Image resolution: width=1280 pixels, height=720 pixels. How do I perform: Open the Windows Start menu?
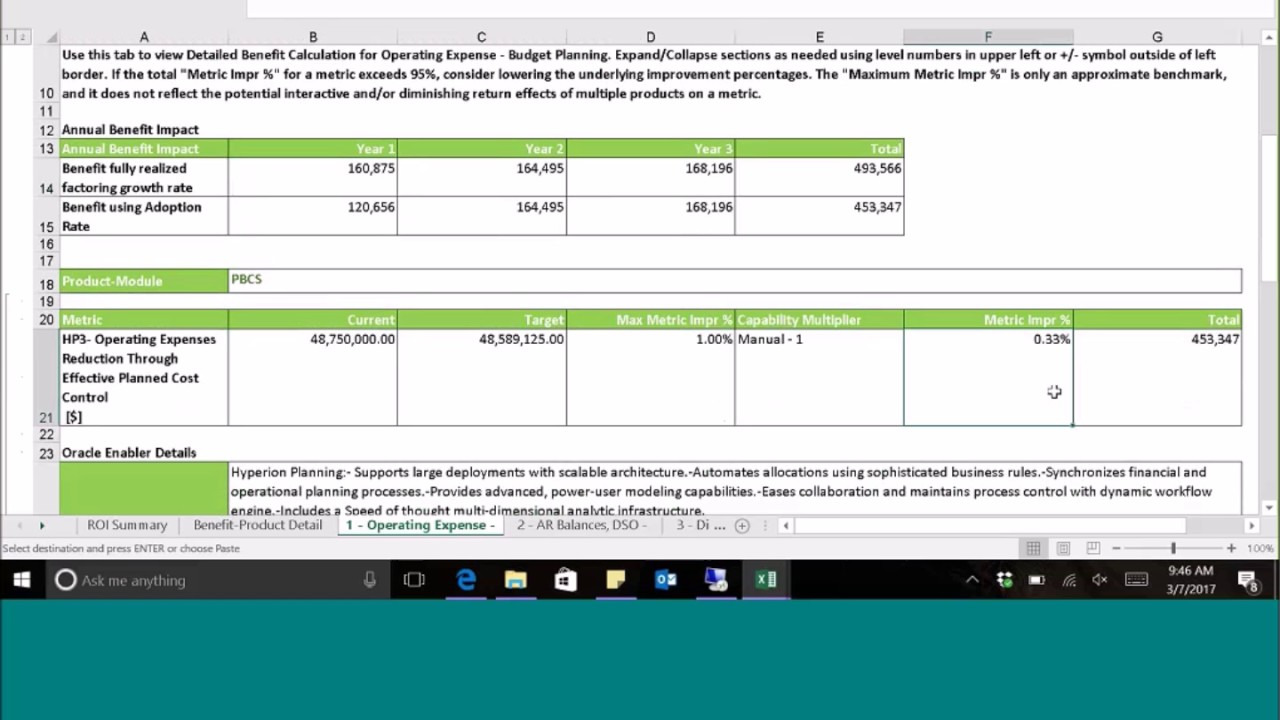click(x=22, y=580)
